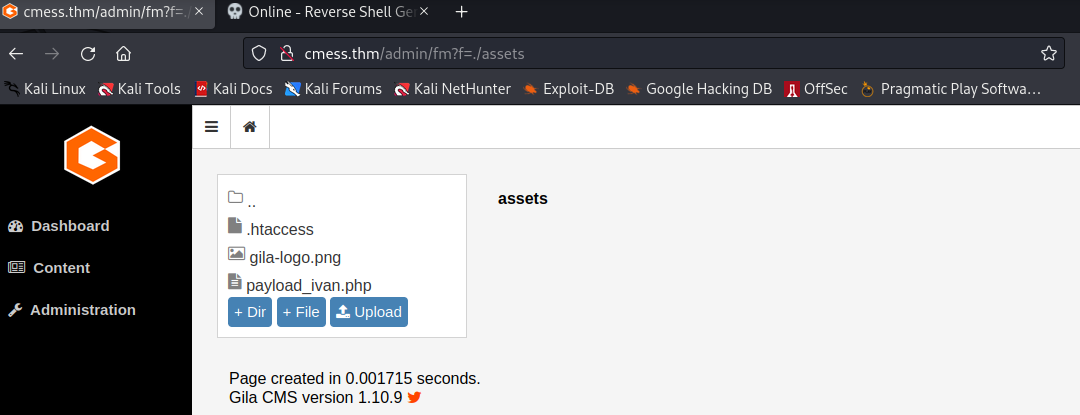
Task: Open the browser home page icon
Action: (123, 54)
